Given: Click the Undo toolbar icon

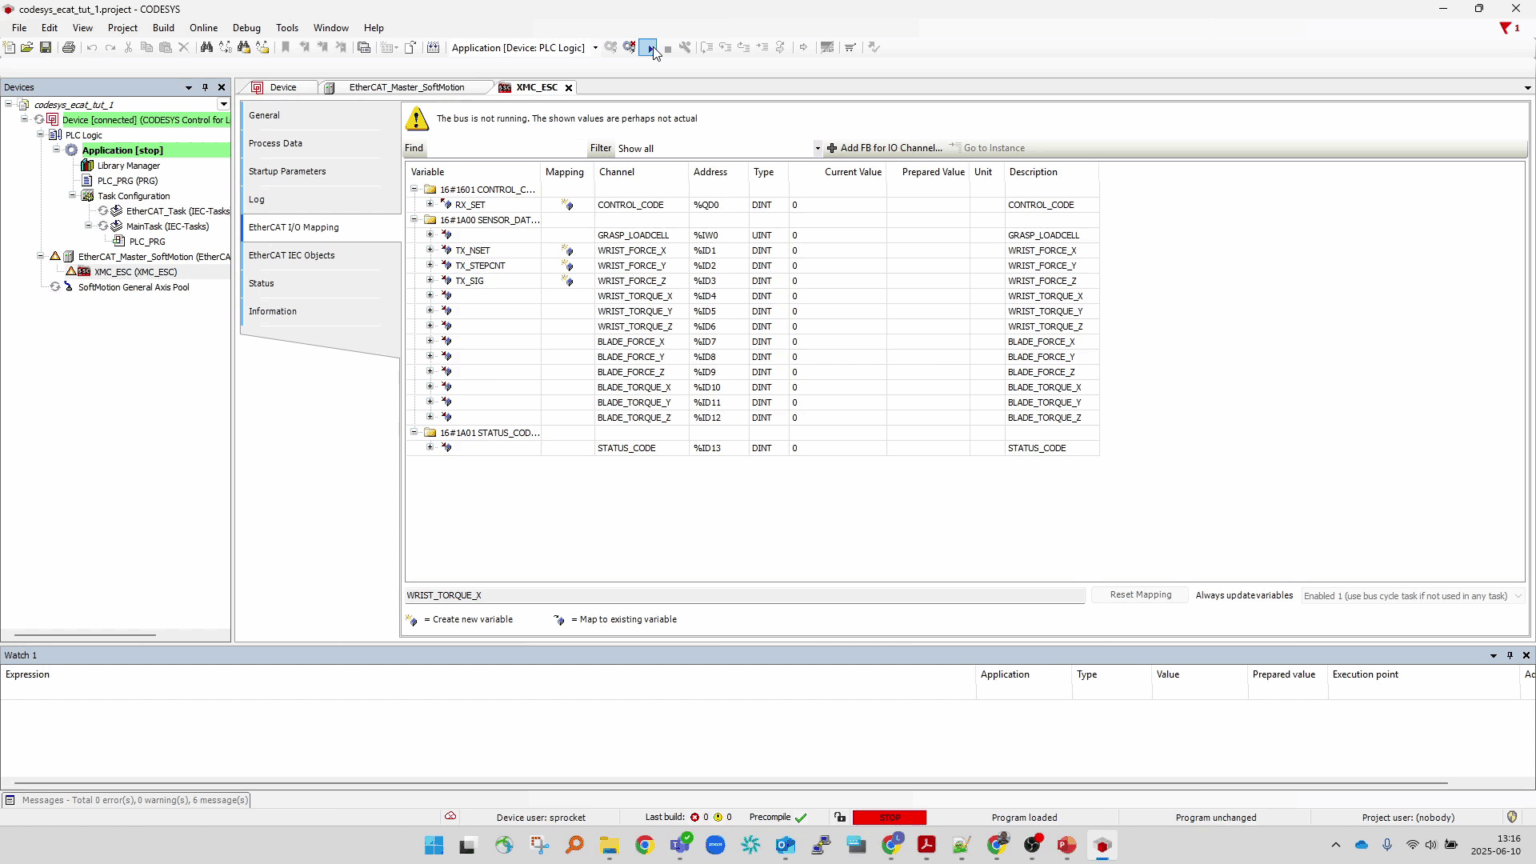Looking at the screenshot, I should click(91, 47).
